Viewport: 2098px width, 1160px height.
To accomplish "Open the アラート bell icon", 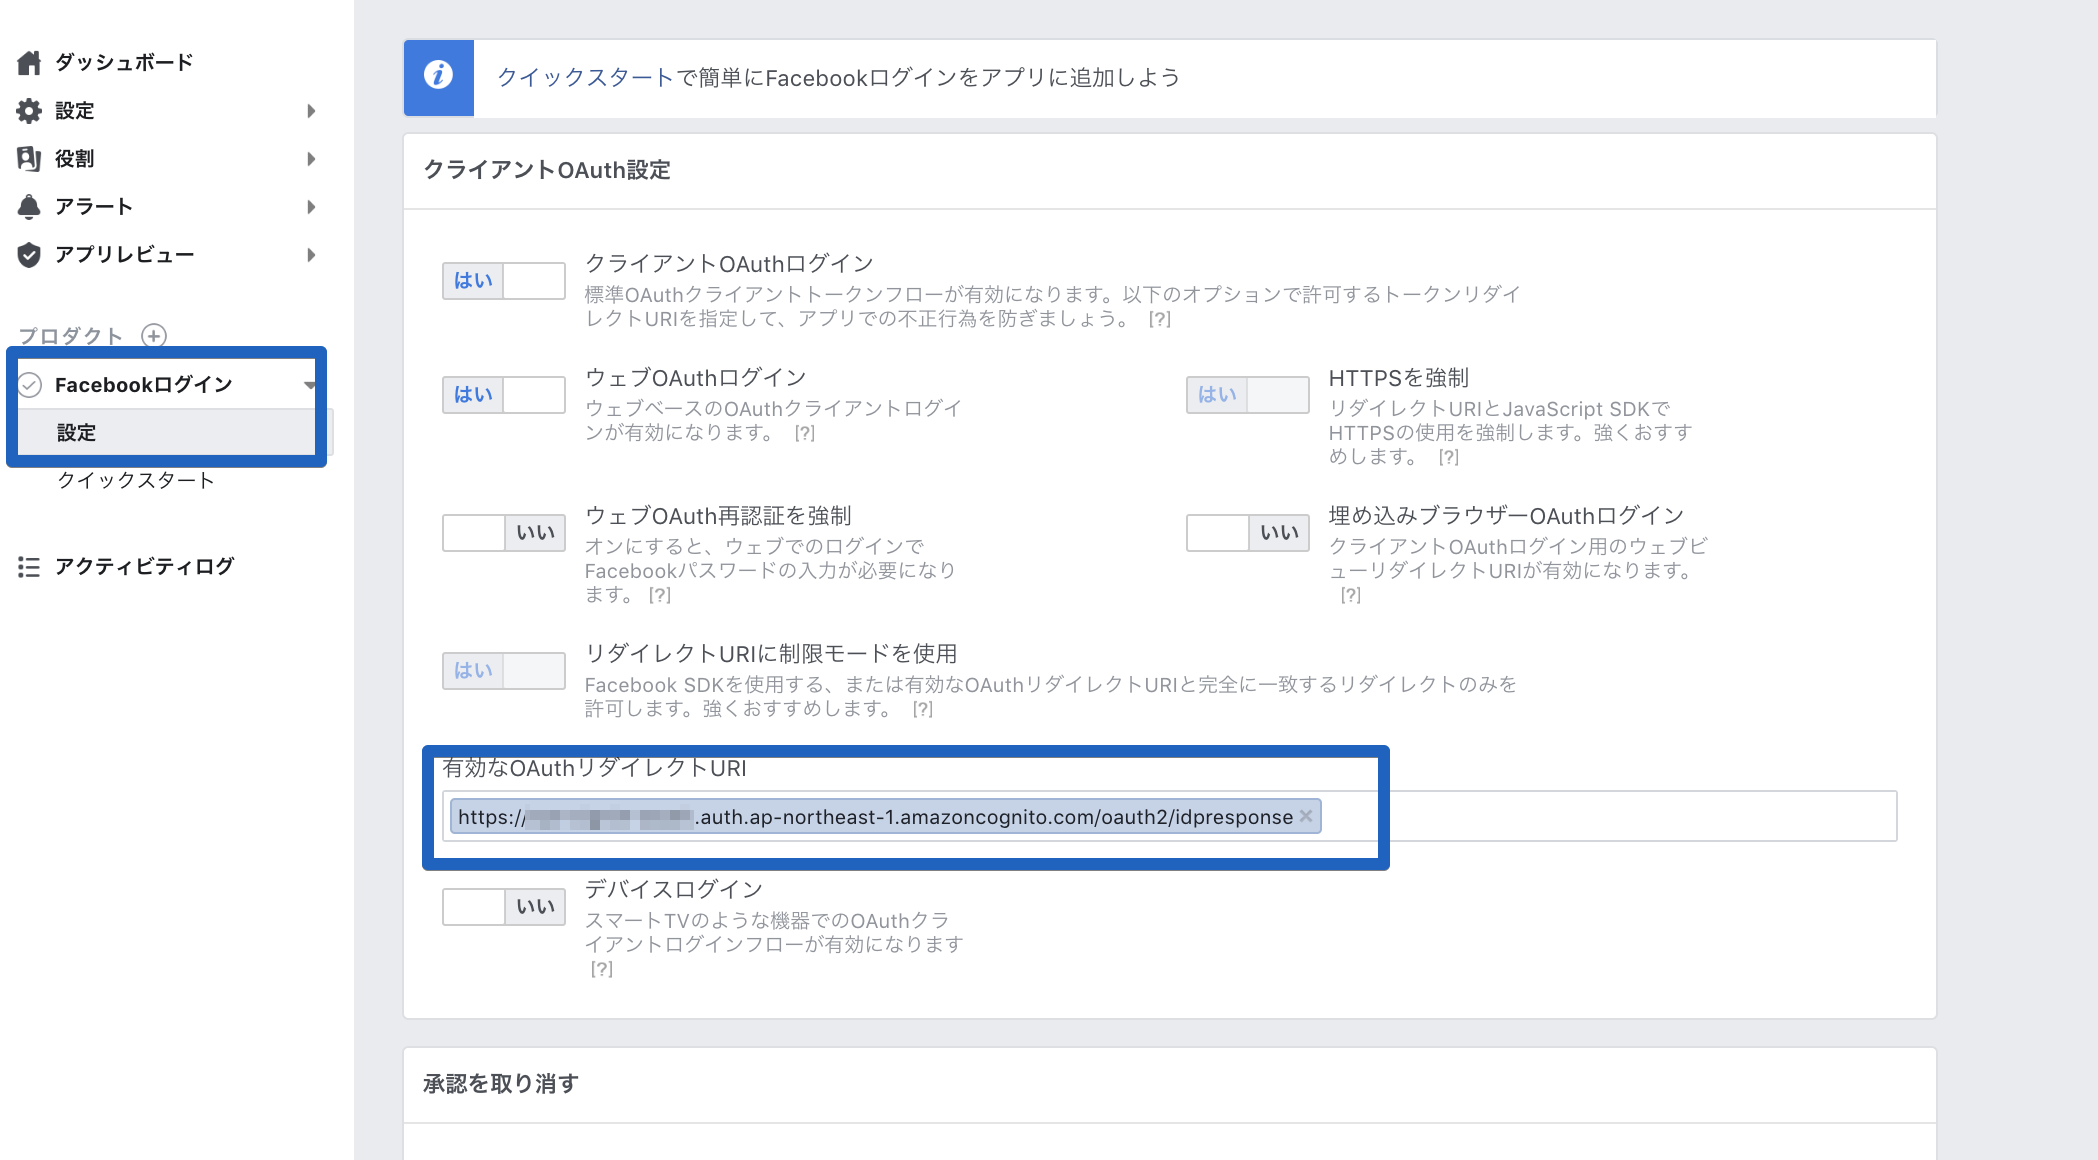I will tap(29, 206).
